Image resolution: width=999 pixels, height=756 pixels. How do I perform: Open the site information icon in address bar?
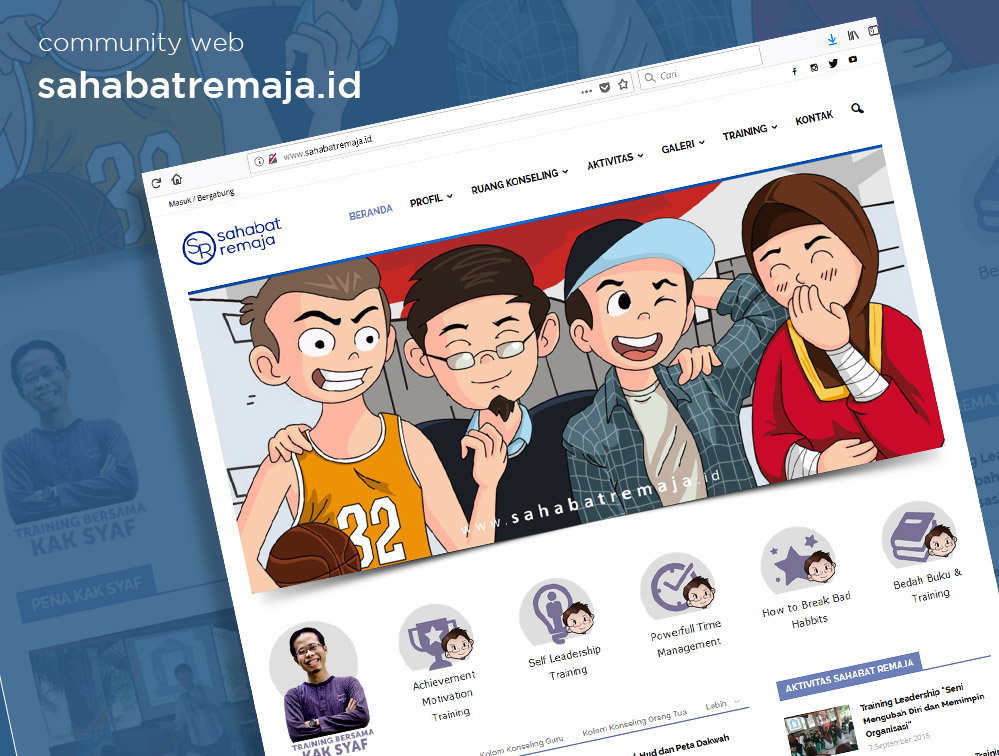click(x=259, y=161)
